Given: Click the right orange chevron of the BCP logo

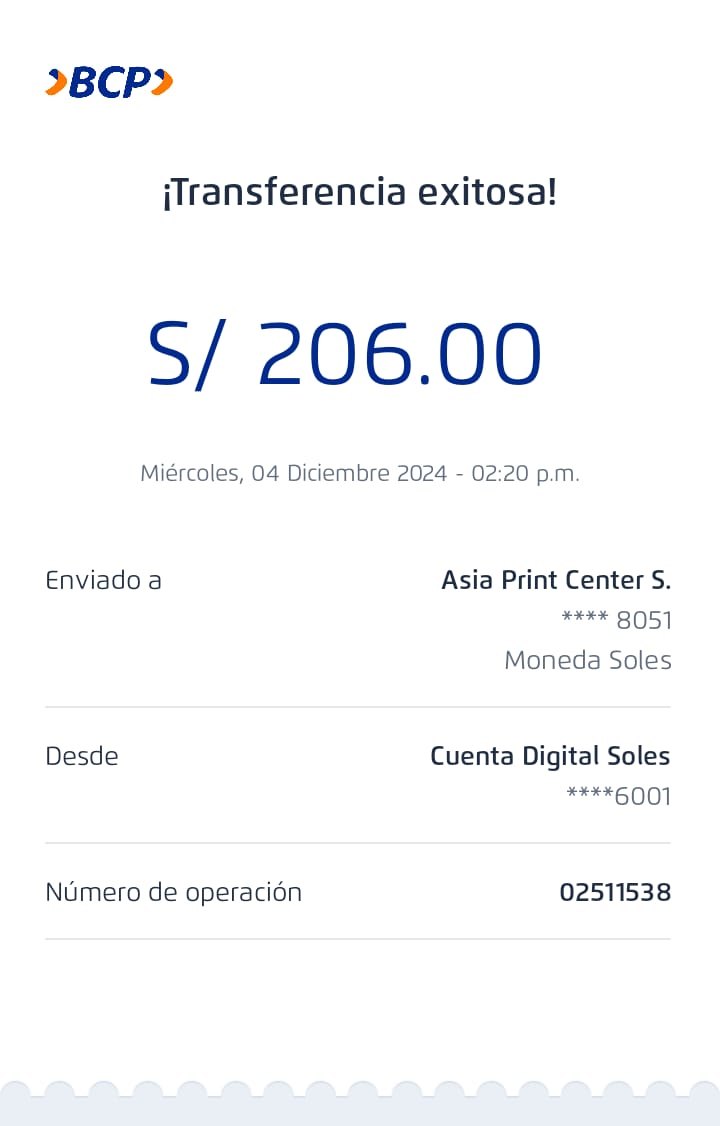Looking at the screenshot, I should click(162, 82).
